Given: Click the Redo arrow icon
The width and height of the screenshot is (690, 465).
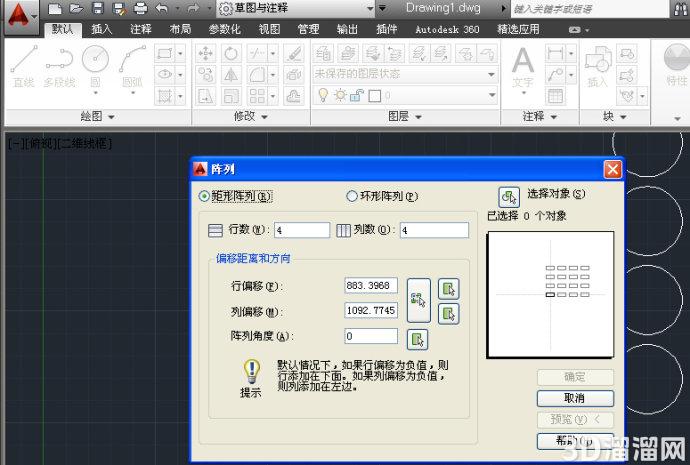Looking at the screenshot, I should click(193, 8).
